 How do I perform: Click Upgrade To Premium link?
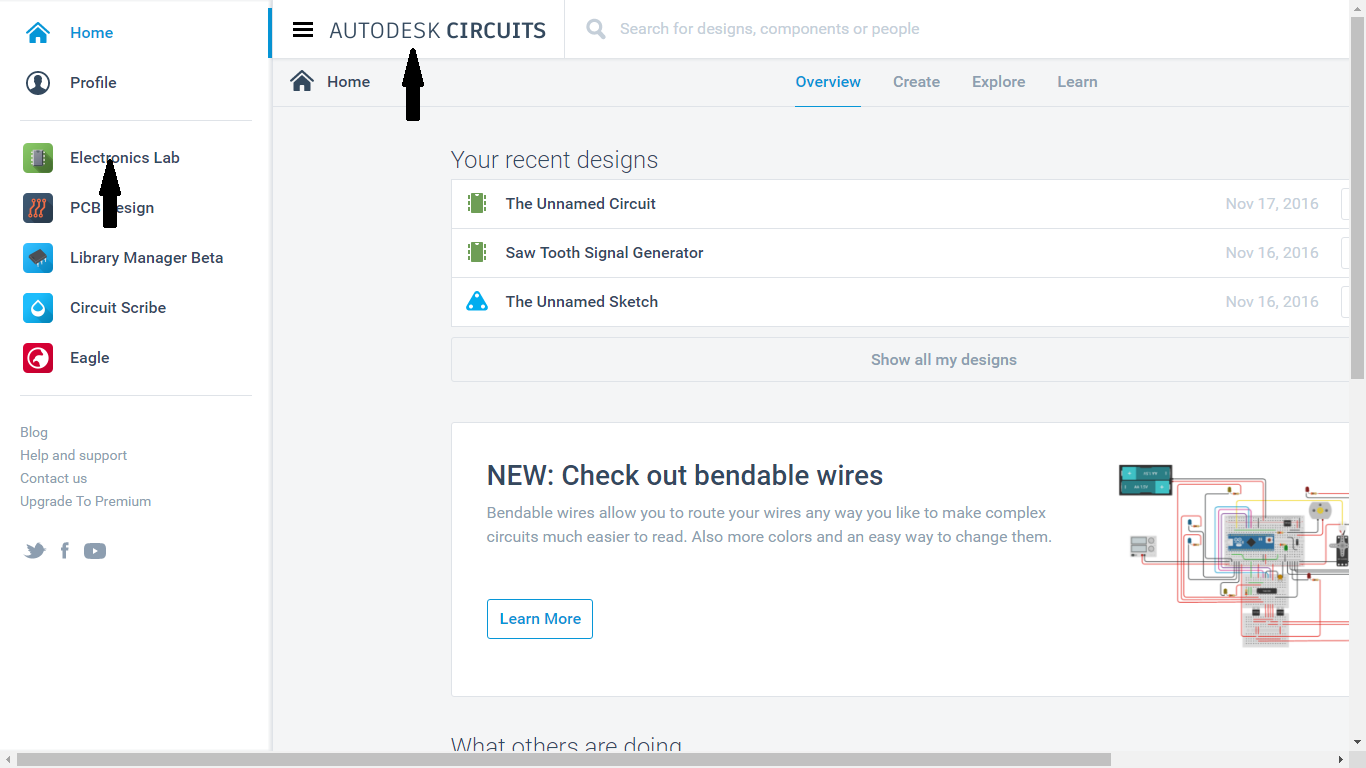click(x=85, y=501)
